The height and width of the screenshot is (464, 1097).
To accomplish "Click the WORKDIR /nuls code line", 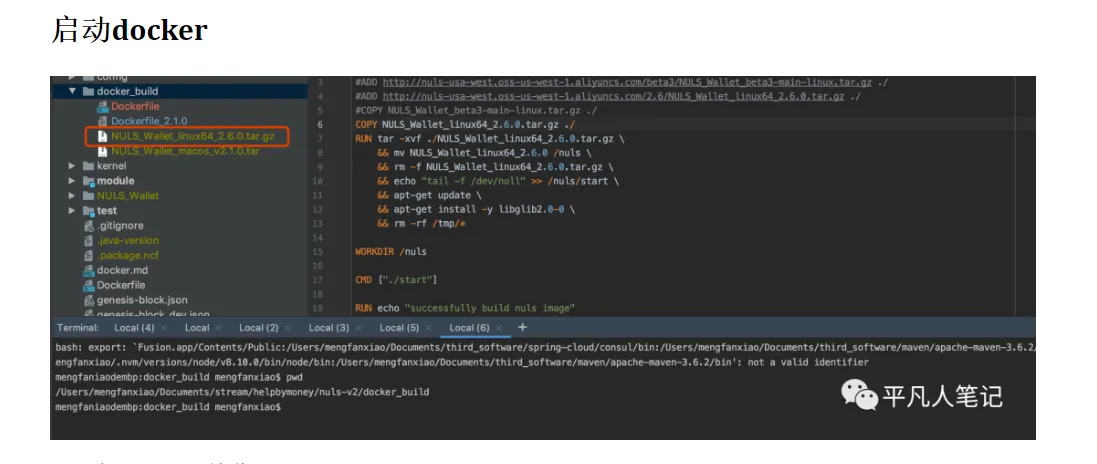I will coord(390,251).
